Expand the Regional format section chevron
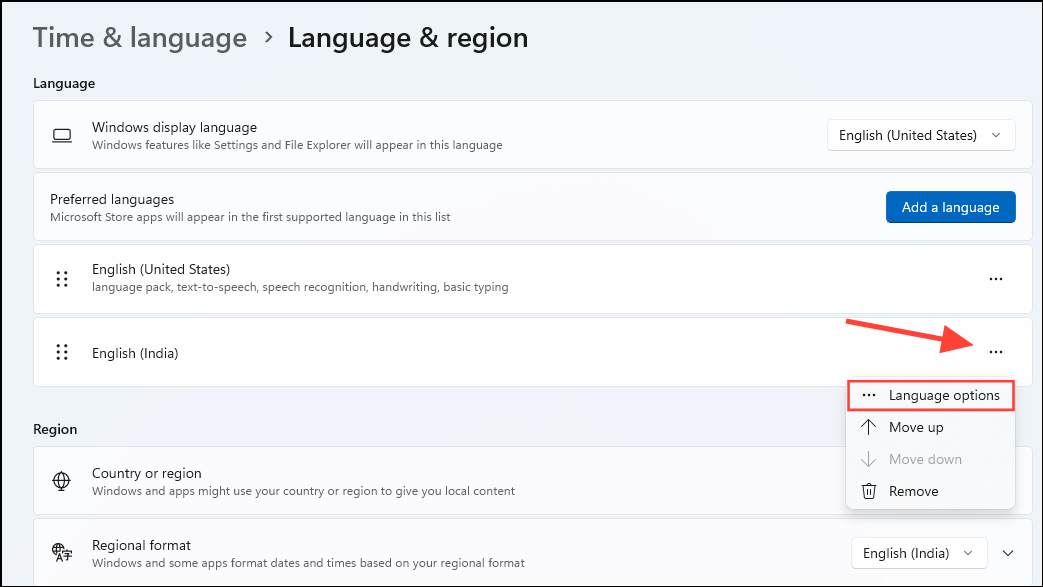 pos(1008,553)
